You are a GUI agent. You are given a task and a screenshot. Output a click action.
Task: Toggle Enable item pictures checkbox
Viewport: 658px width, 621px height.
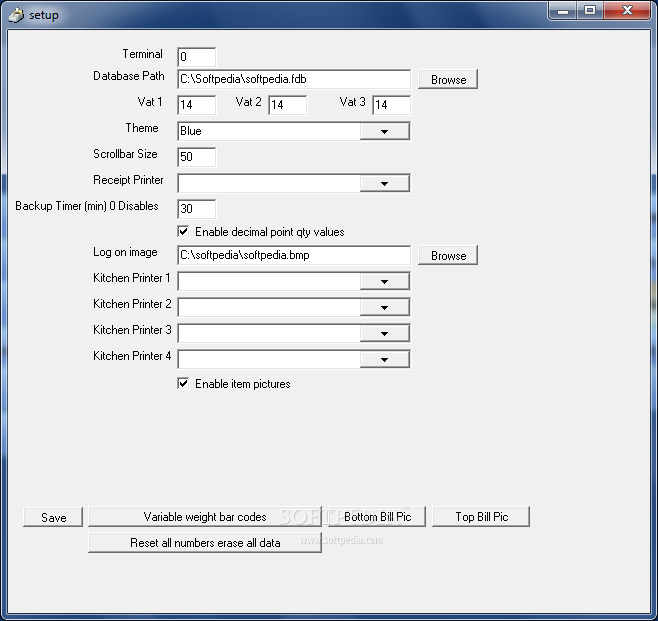(183, 383)
